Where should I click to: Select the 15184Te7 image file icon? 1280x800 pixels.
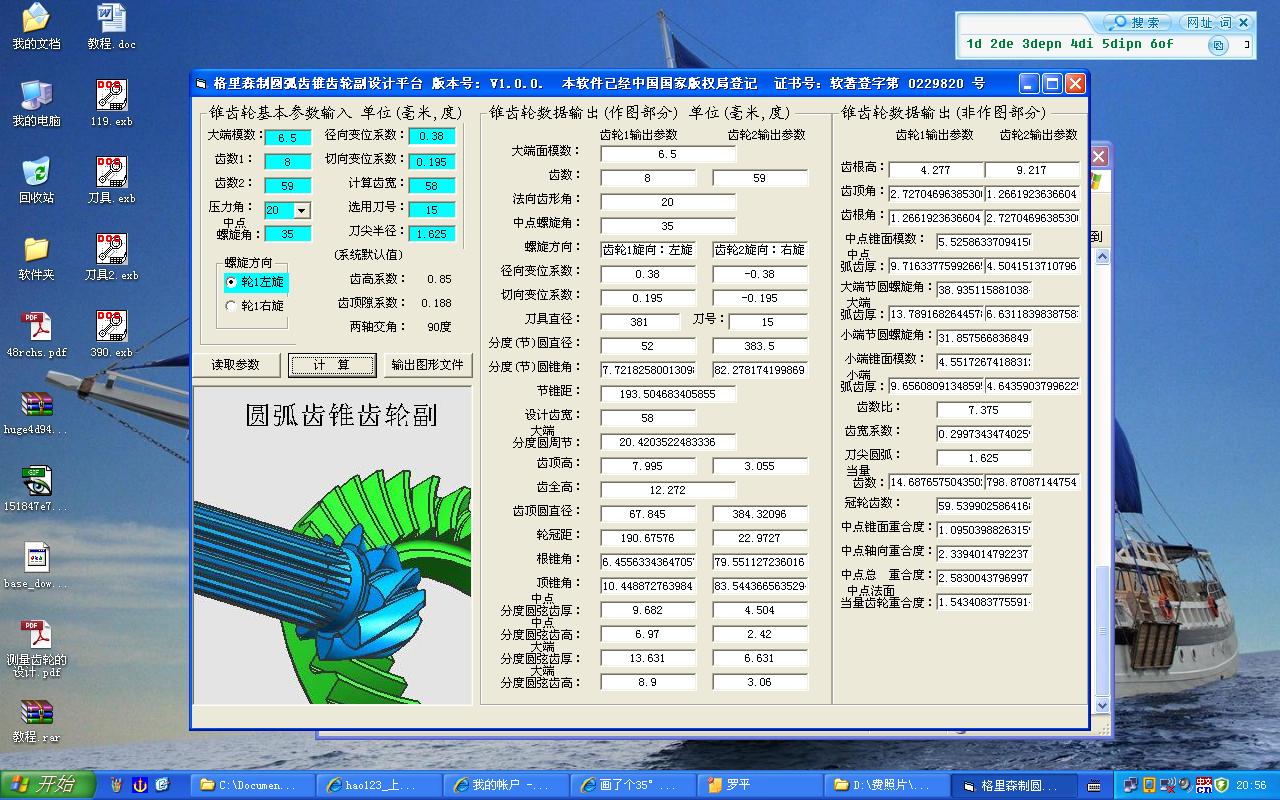click(36, 488)
